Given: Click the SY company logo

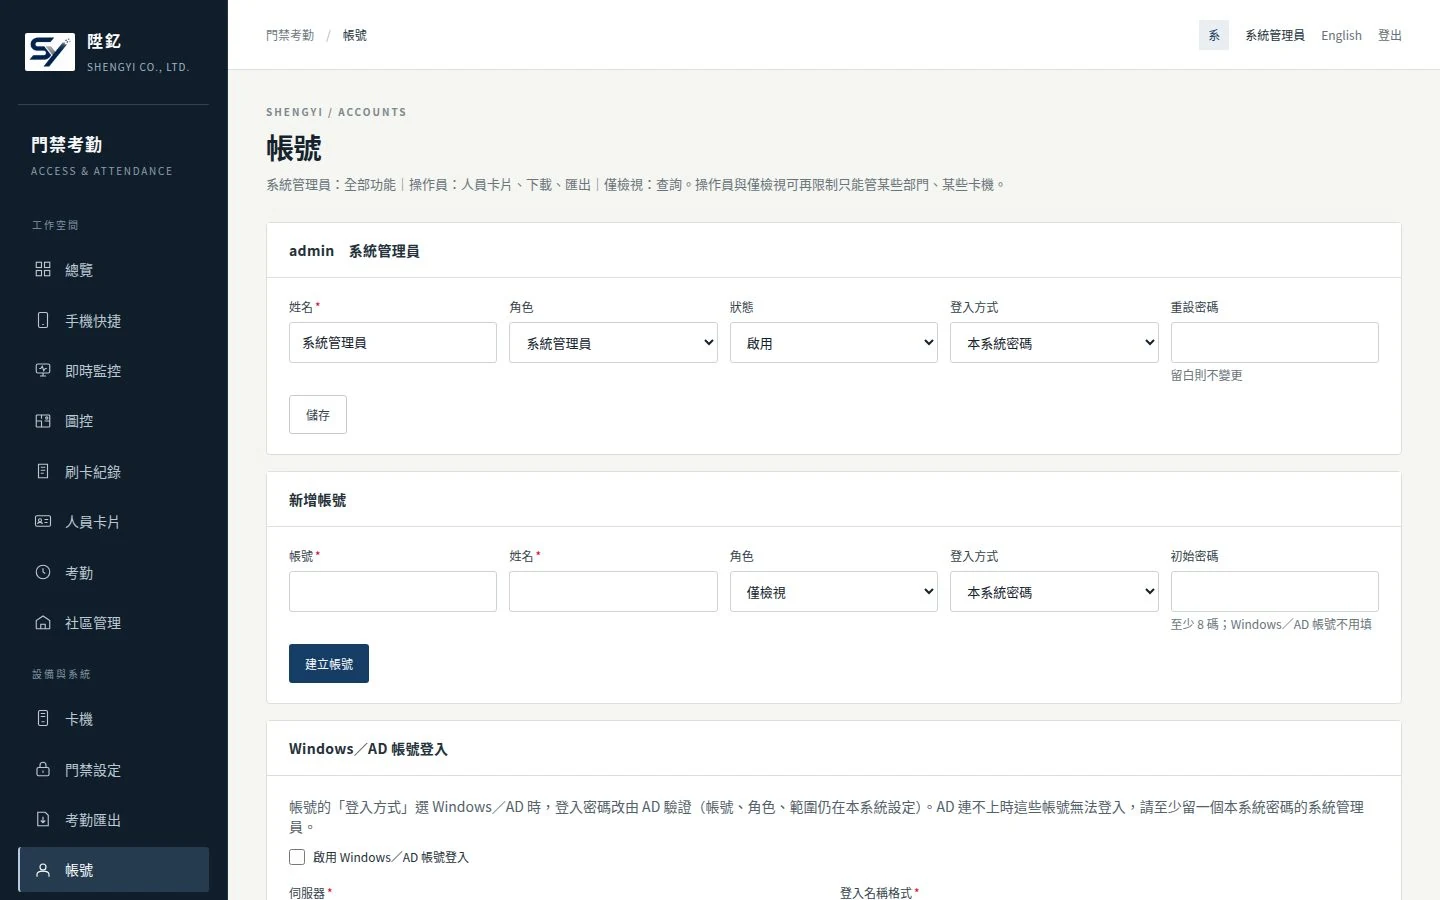Looking at the screenshot, I should (x=50, y=52).
